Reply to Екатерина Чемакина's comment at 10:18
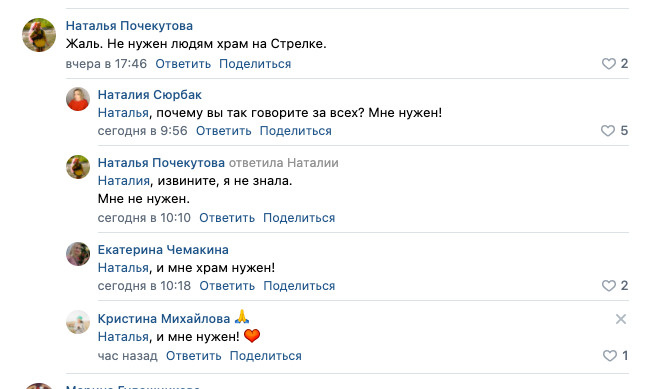Viewport: 650px width, 389px height. coord(227,286)
